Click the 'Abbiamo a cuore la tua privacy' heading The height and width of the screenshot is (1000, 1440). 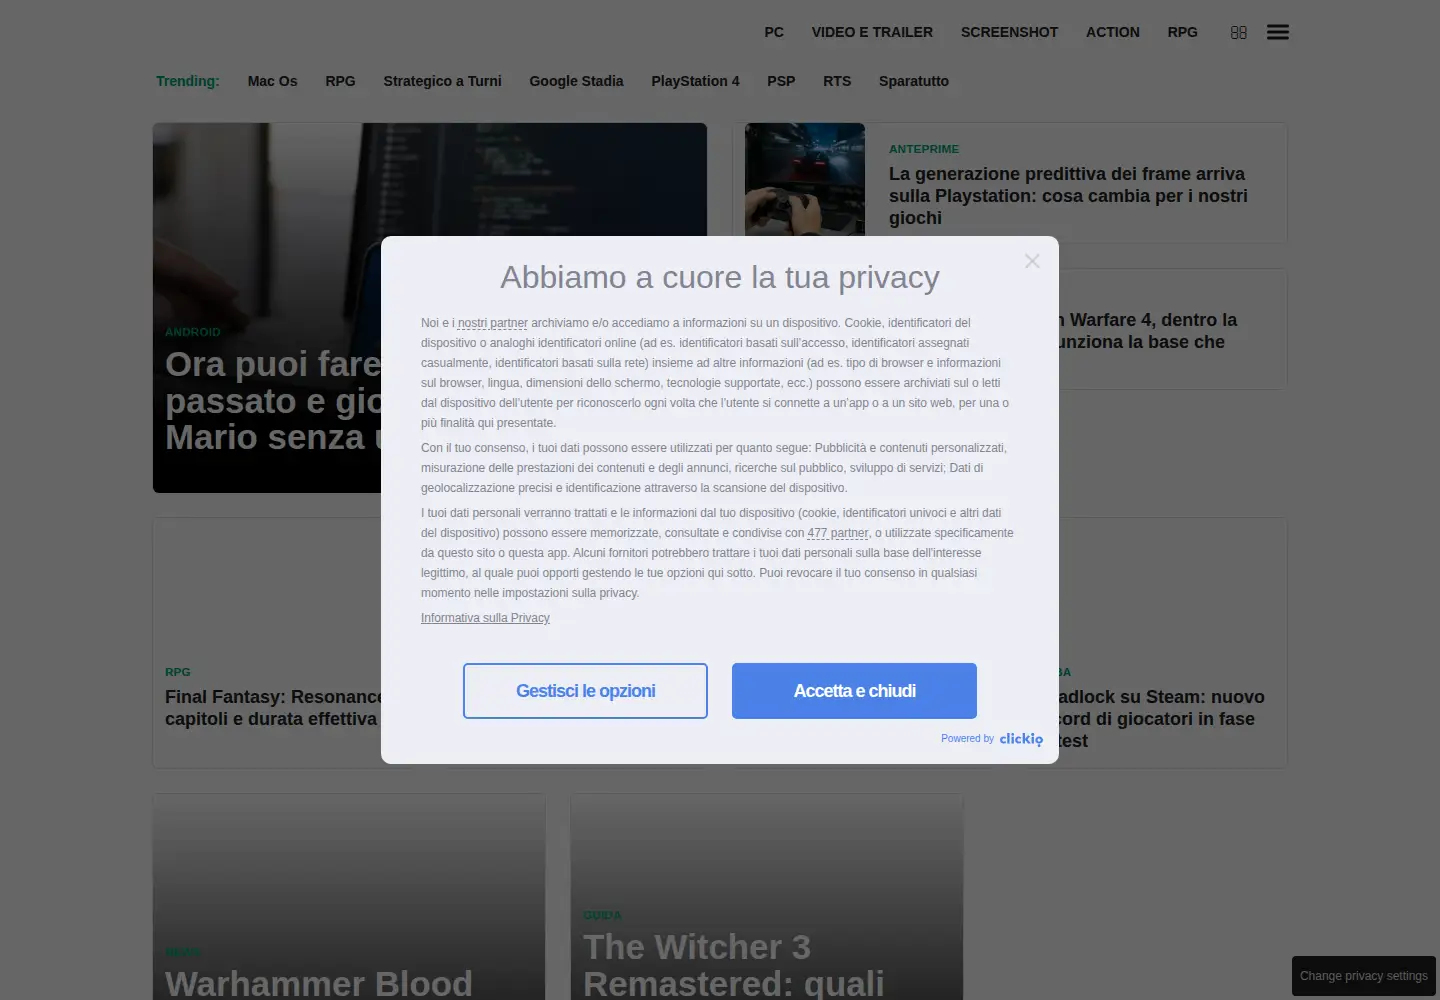click(720, 277)
